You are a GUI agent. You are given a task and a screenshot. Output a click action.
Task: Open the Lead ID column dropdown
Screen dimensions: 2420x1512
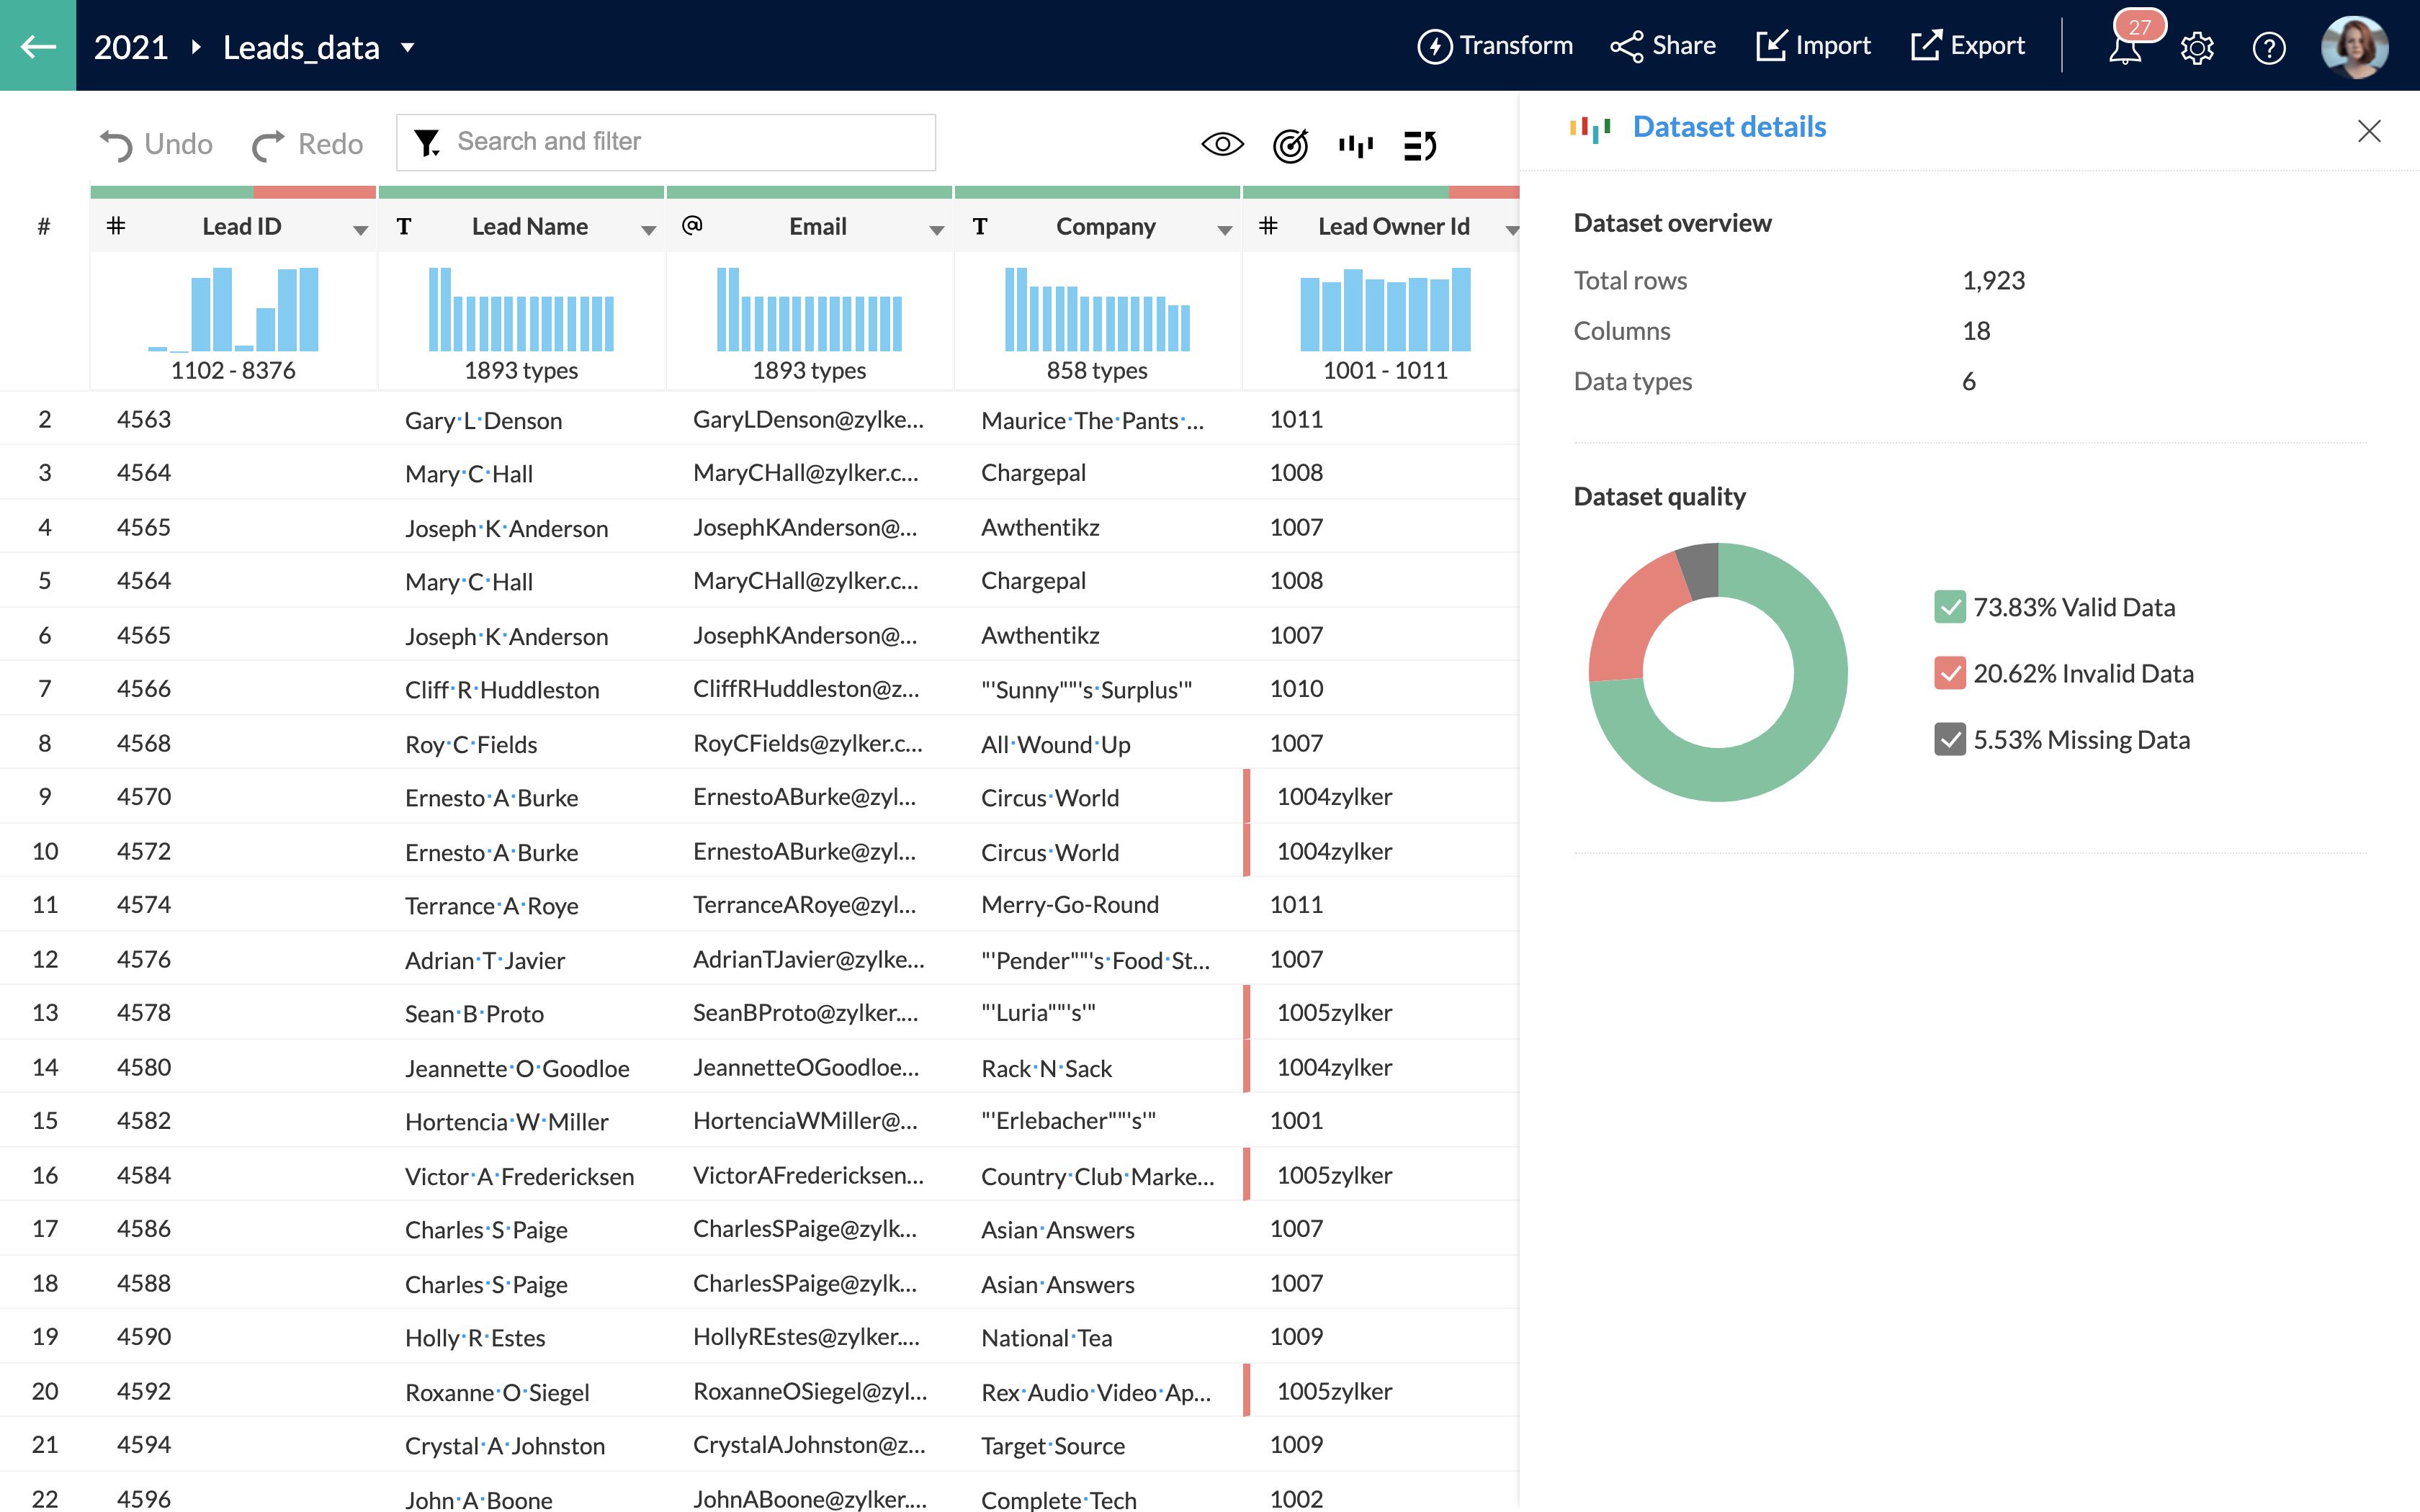[360, 230]
